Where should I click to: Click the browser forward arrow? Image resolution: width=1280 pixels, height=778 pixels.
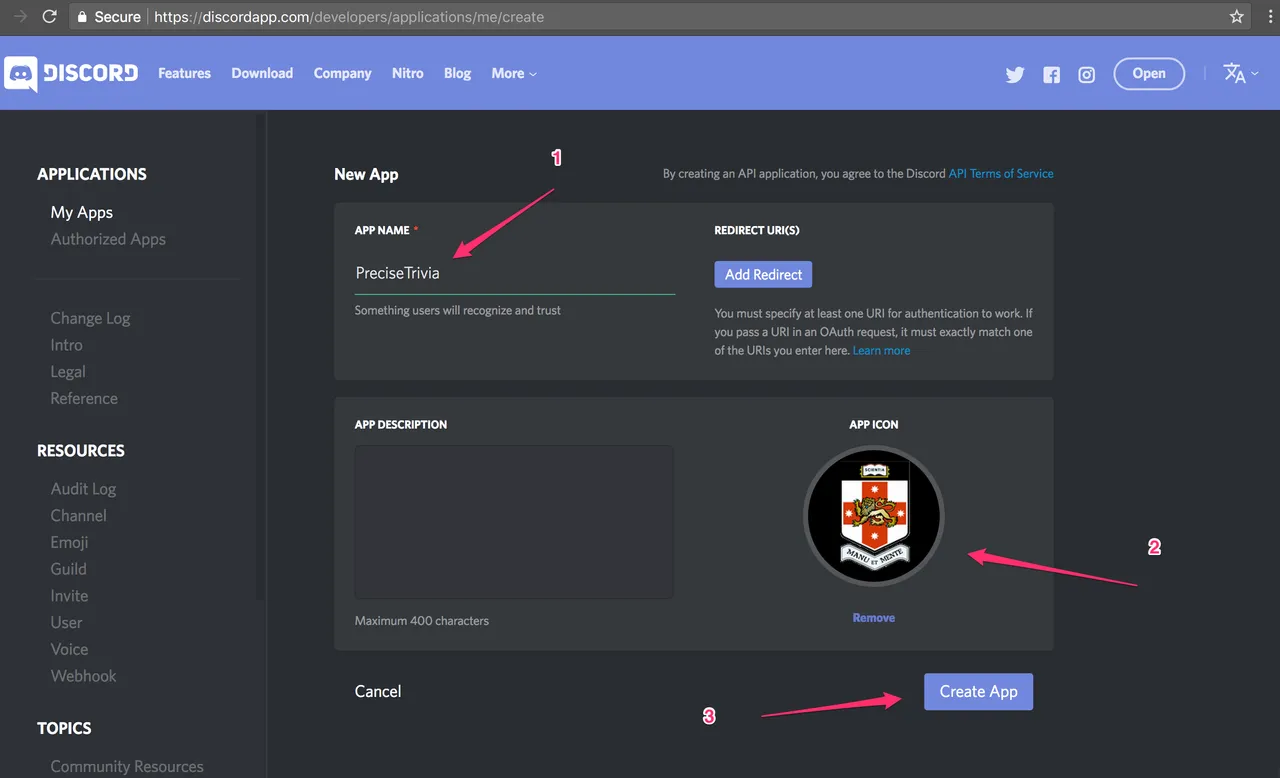tap(19, 17)
